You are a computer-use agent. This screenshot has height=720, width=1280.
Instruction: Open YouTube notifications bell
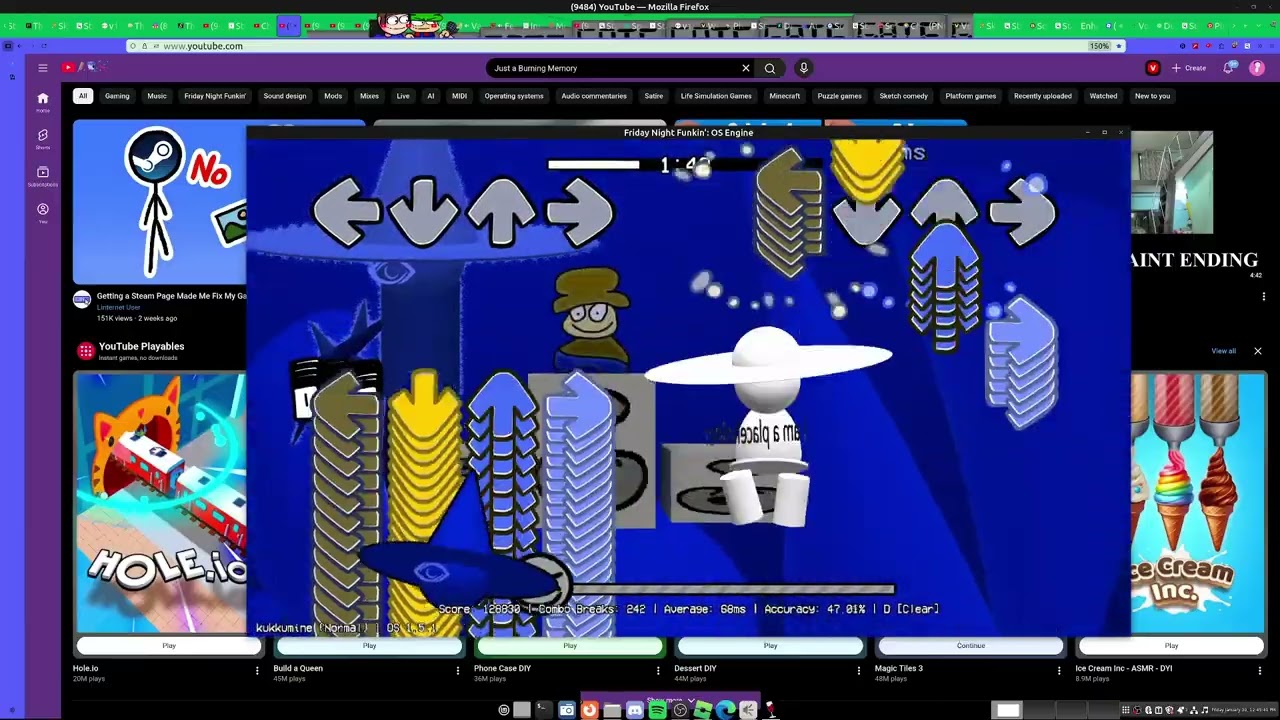(1229, 68)
